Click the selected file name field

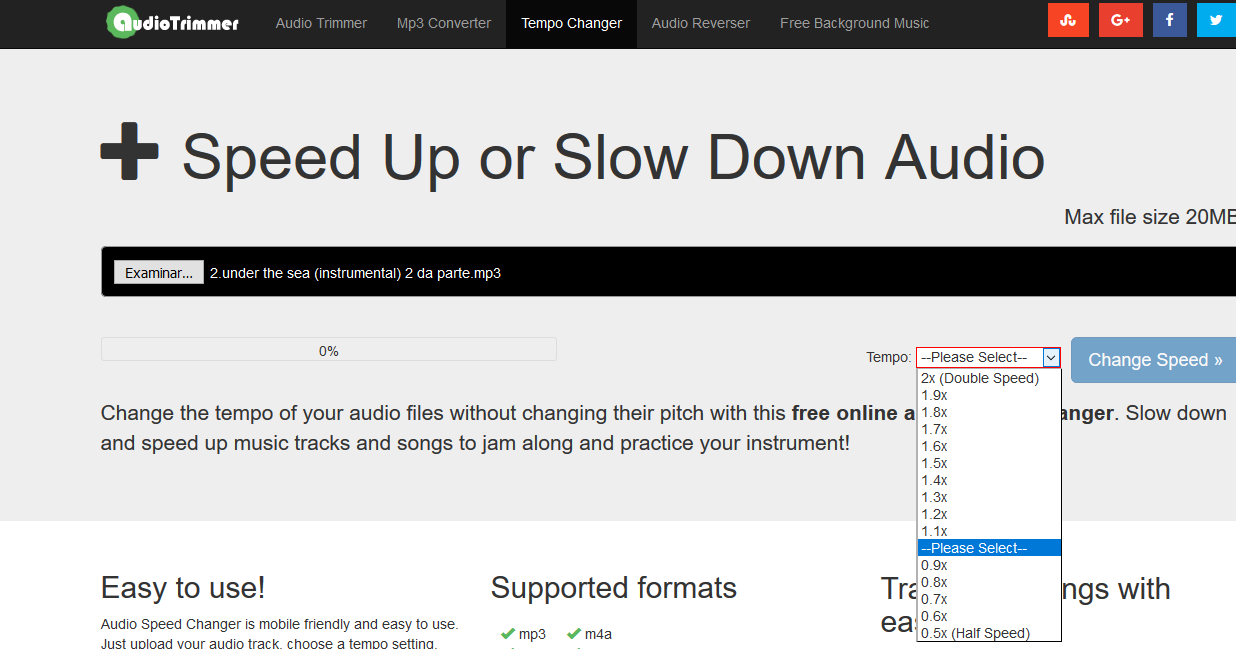[355, 273]
